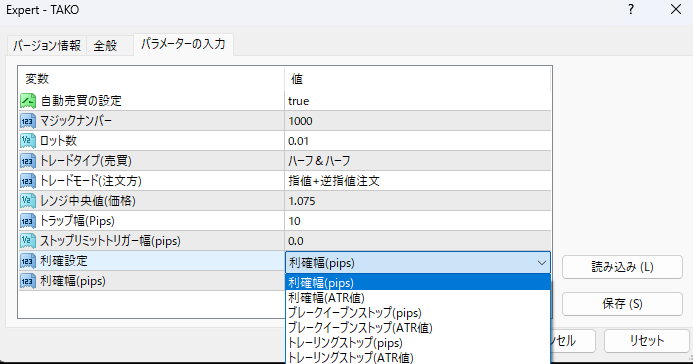This screenshot has height=364, width=693.
Task: Click the double-type icon beside ロット数
Action: (x=28, y=141)
